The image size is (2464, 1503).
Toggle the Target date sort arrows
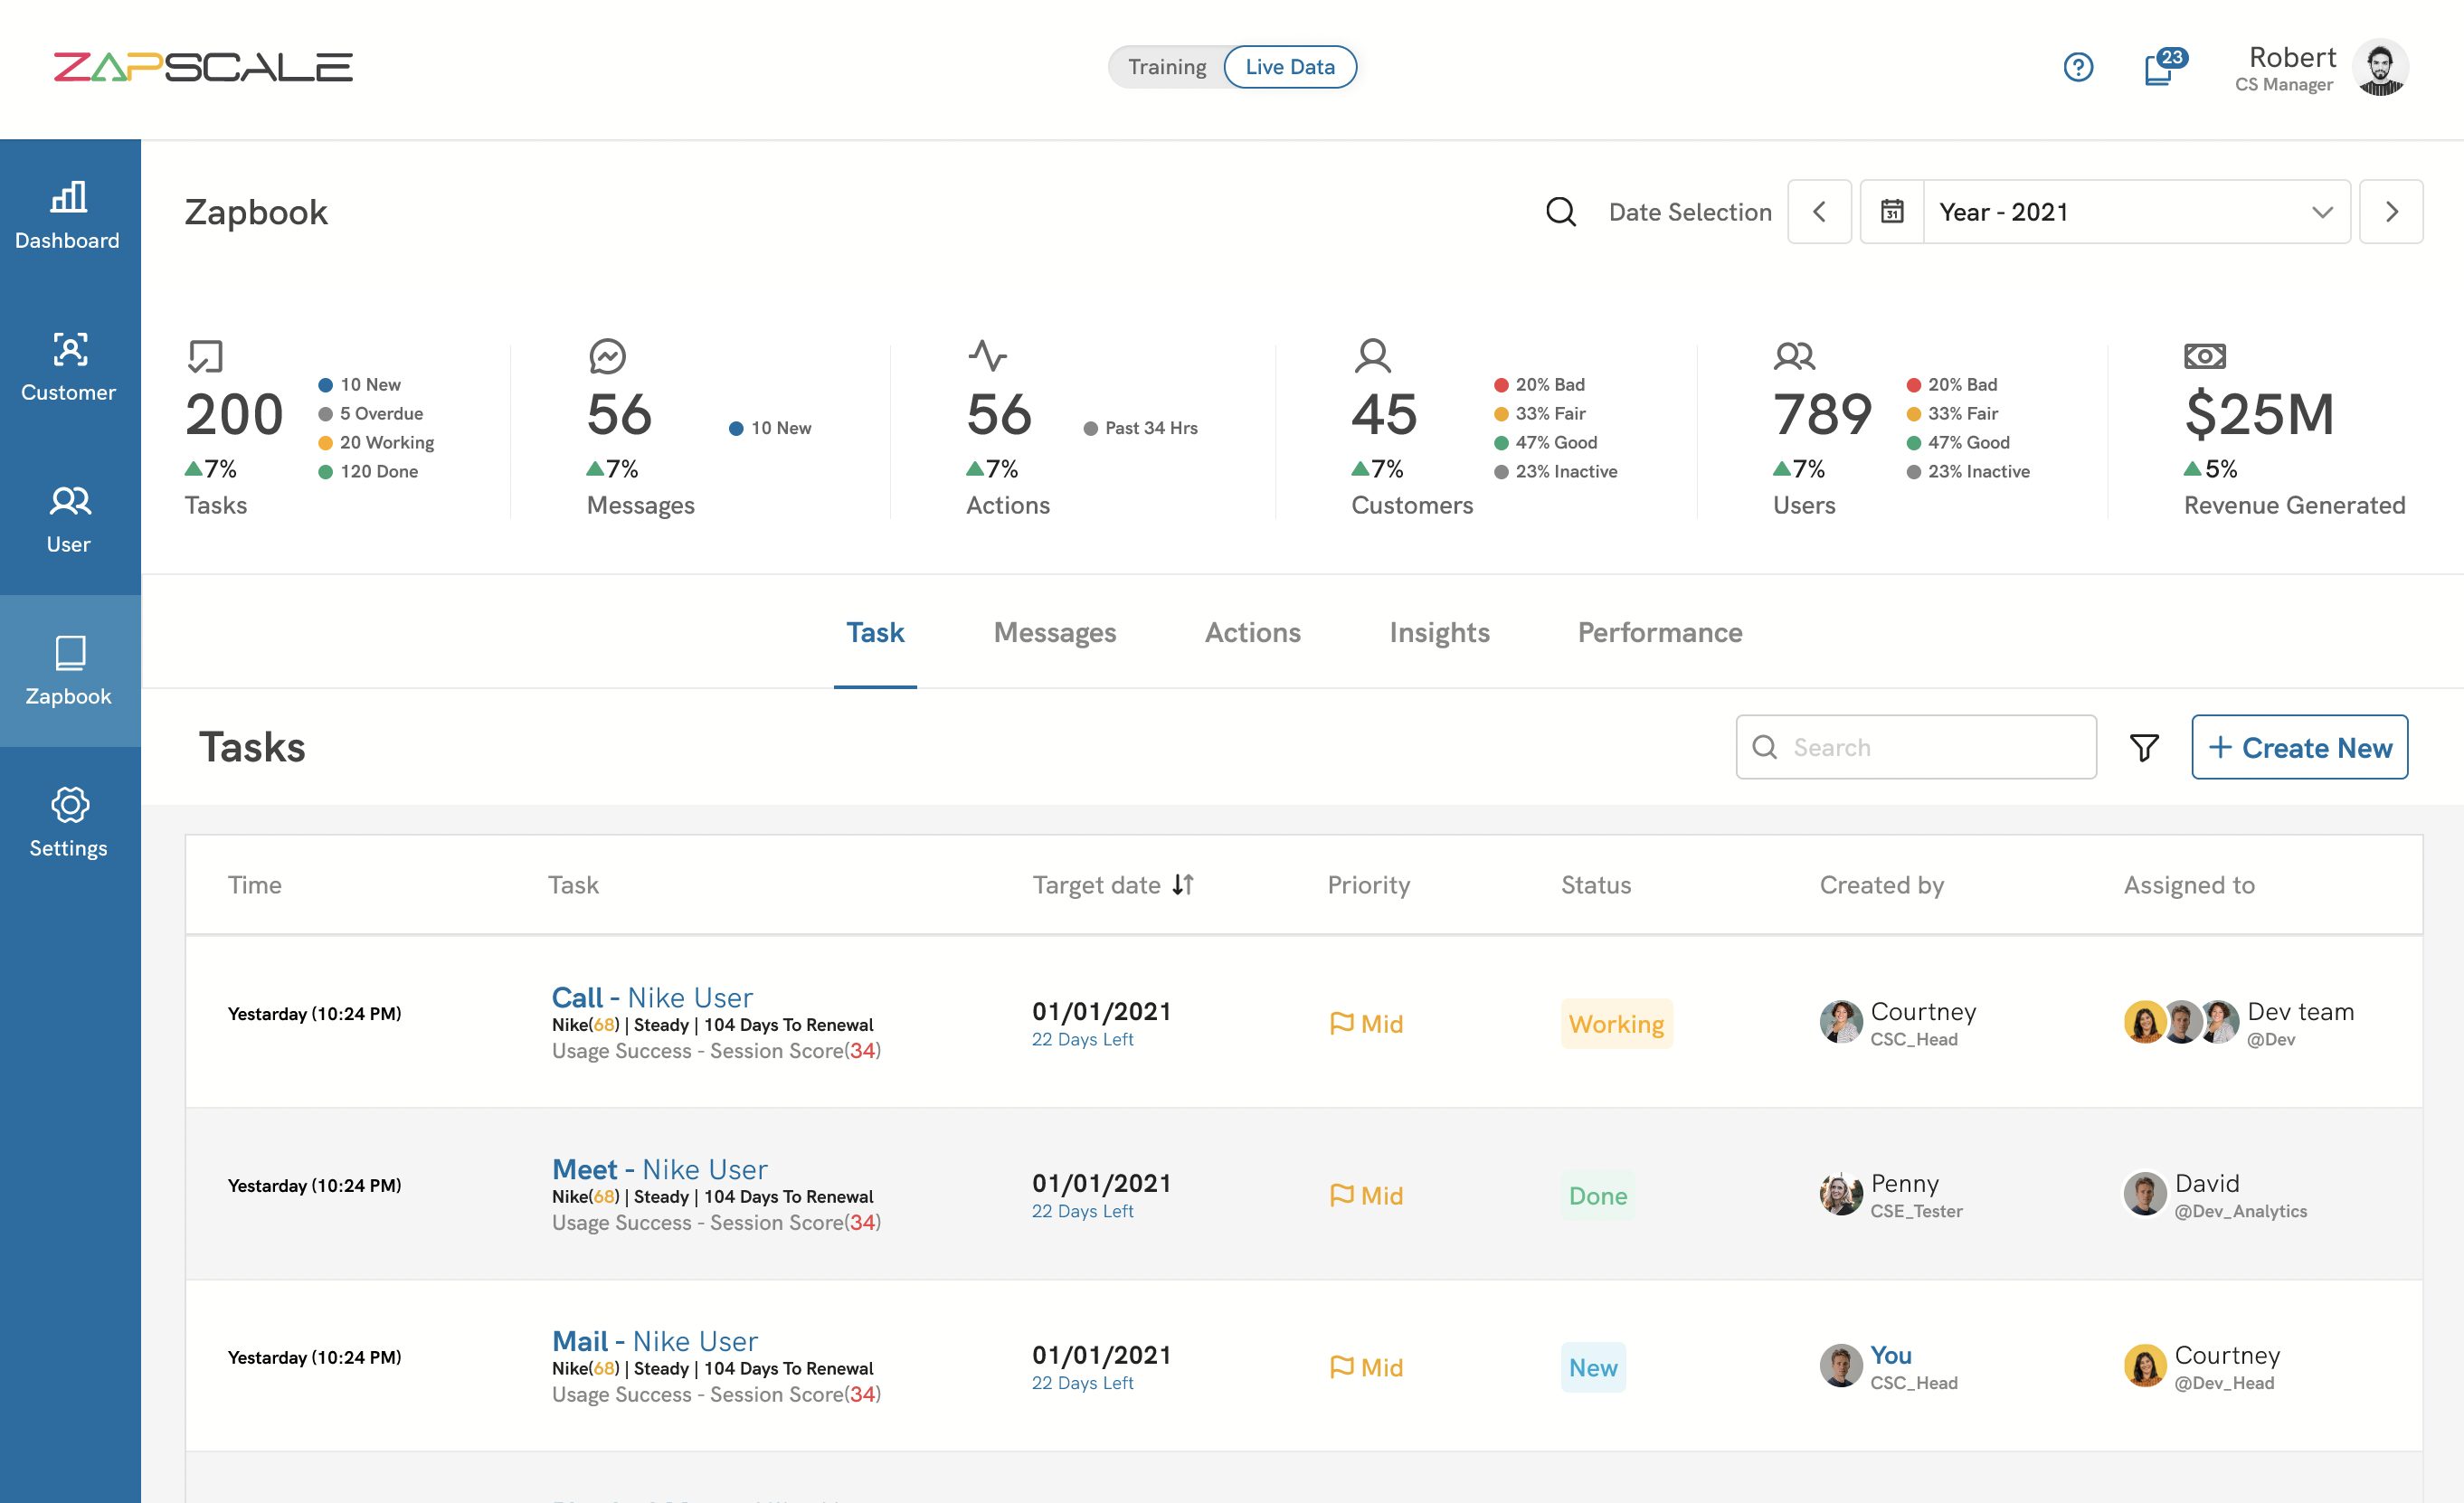click(1183, 884)
